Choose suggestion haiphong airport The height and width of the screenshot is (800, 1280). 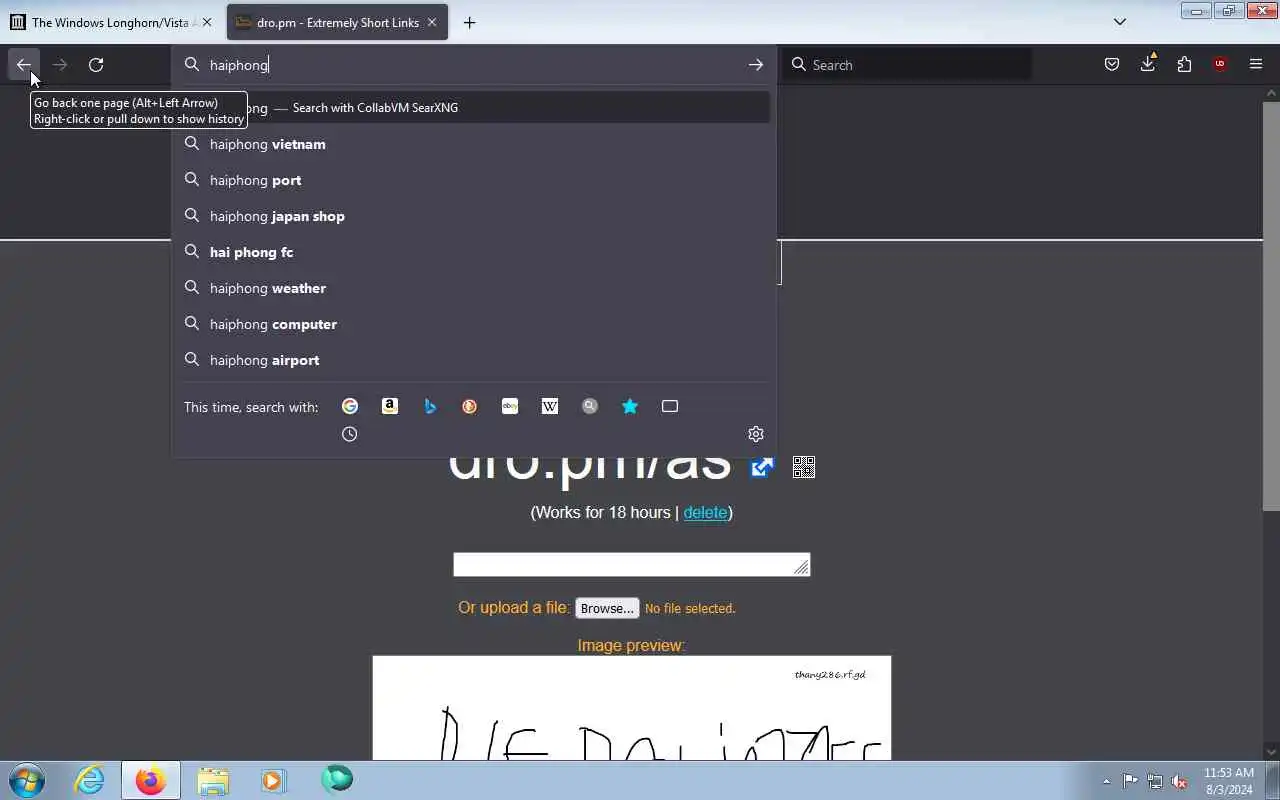click(474, 360)
